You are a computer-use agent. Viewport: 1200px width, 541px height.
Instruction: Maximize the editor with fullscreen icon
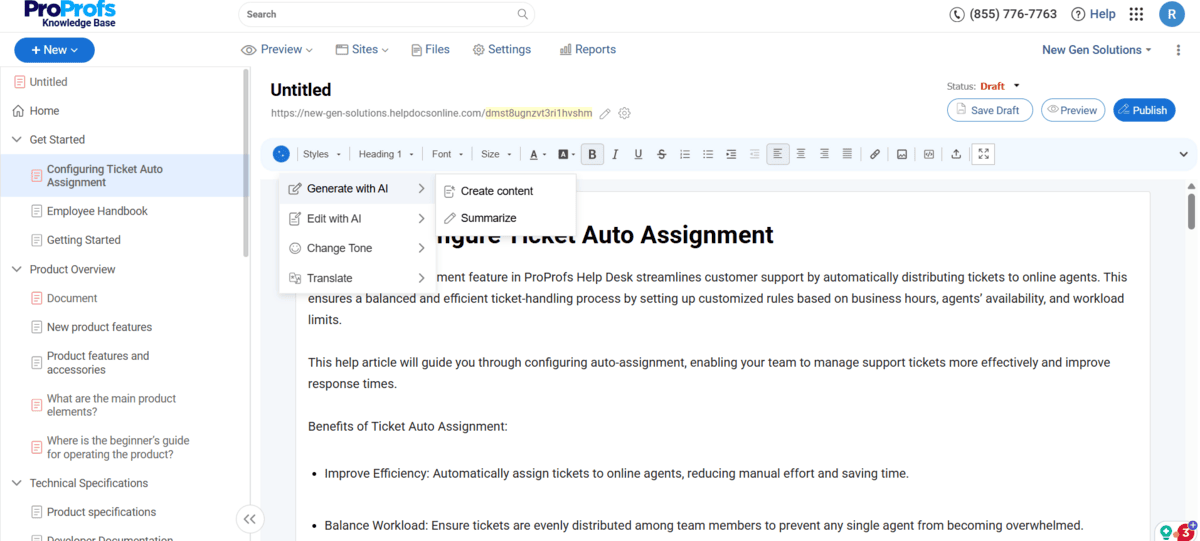pyautogui.click(x=984, y=154)
